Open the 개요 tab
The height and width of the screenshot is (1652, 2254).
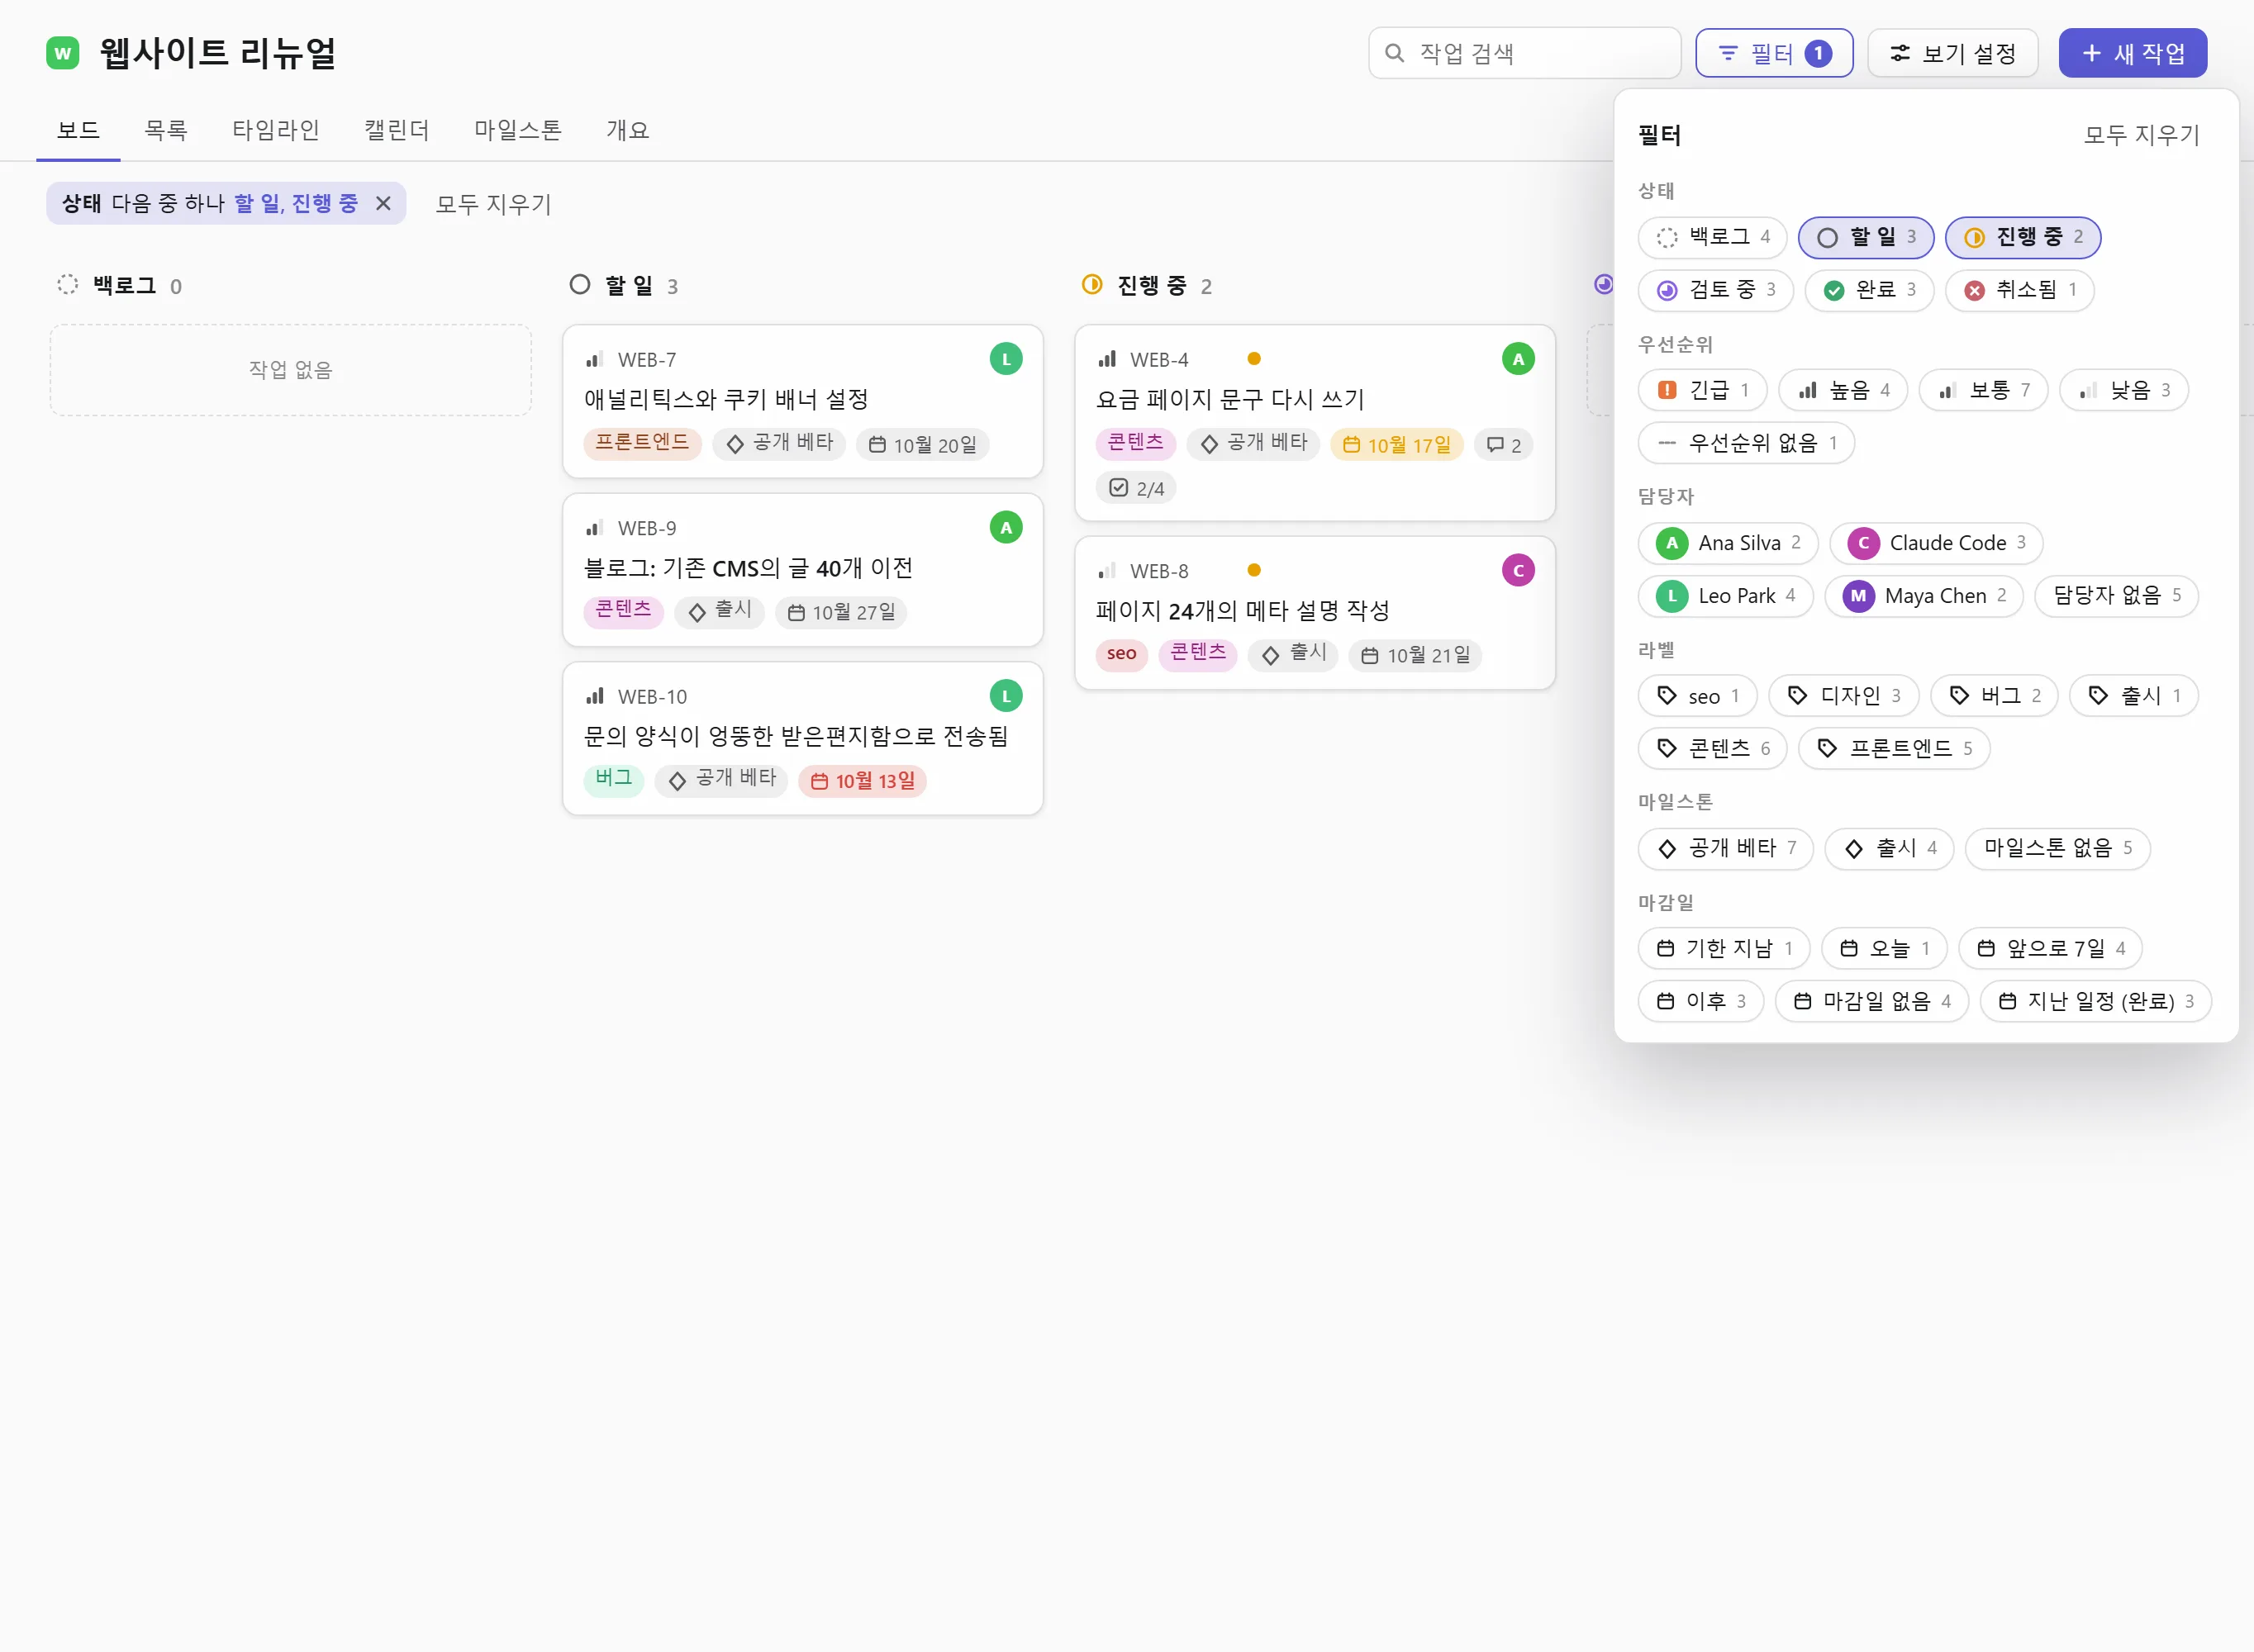tap(628, 130)
